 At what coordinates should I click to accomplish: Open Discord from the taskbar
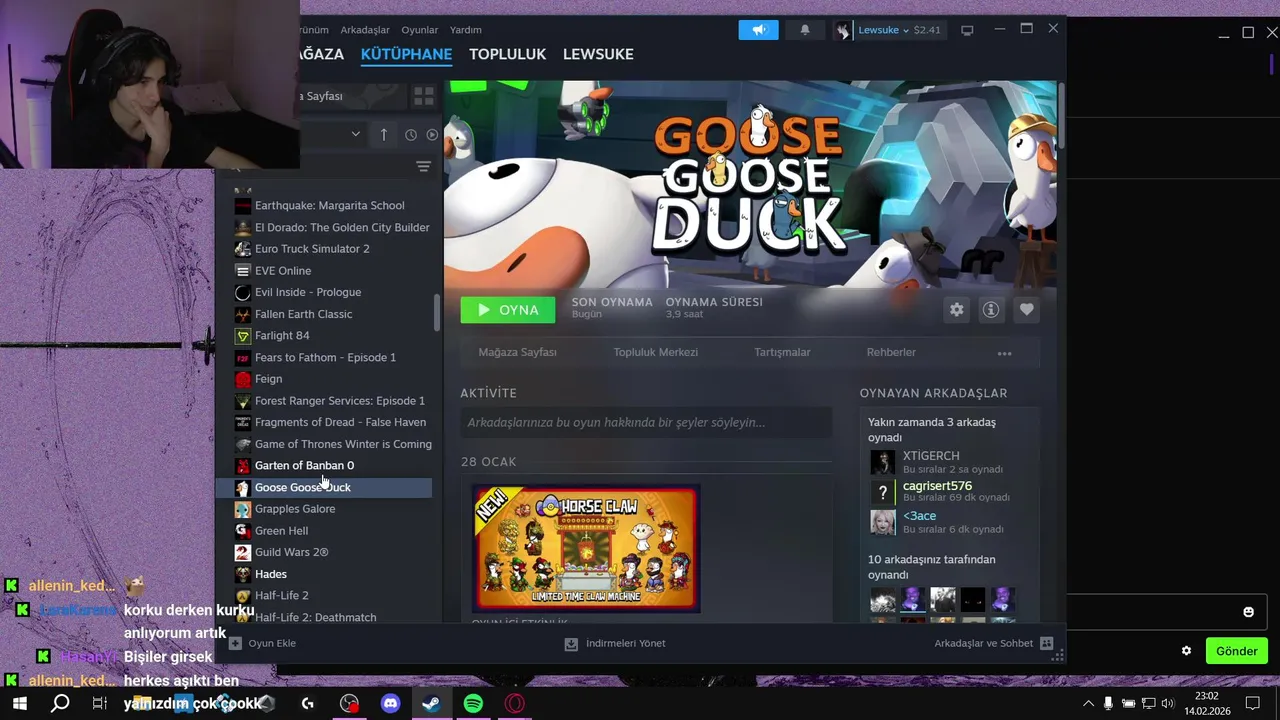(x=391, y=704)
